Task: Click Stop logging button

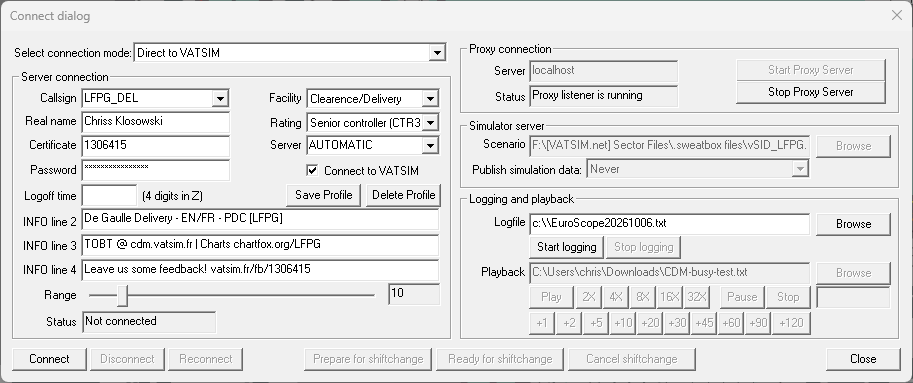Action: (x=643, y=247)
